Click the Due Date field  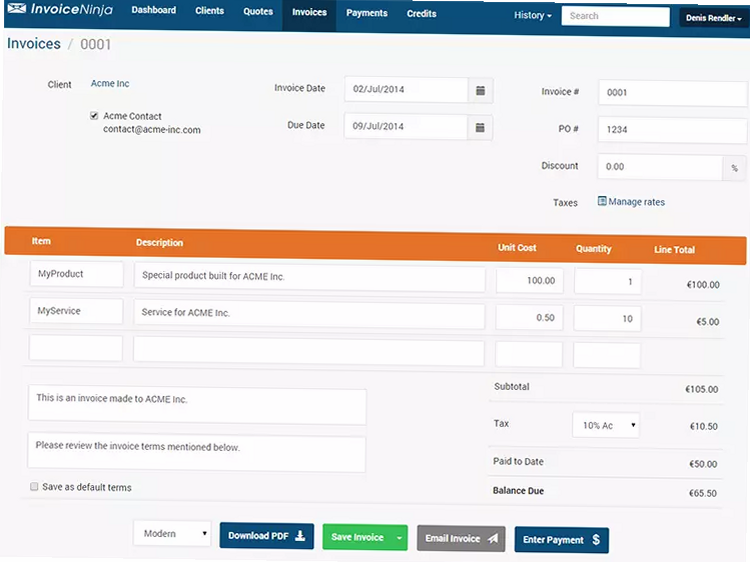[x=406, y=127]
